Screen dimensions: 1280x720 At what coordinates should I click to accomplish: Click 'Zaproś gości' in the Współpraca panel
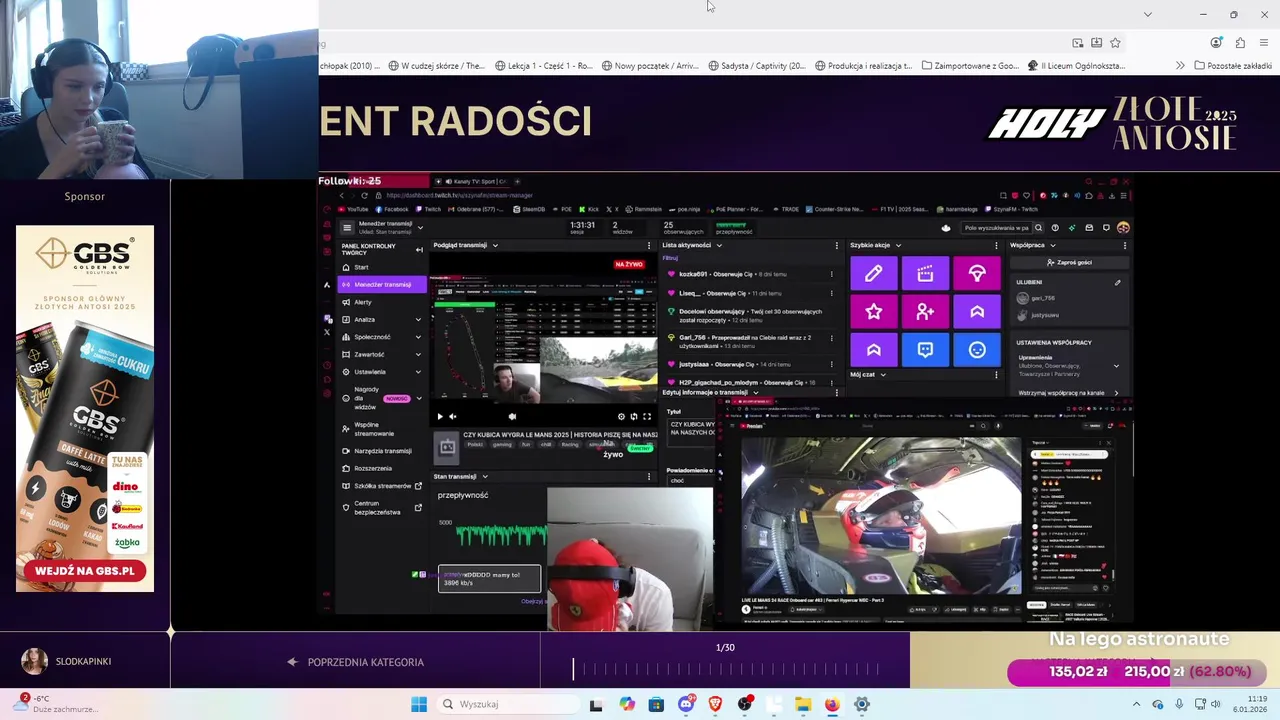click(1069, 262)
